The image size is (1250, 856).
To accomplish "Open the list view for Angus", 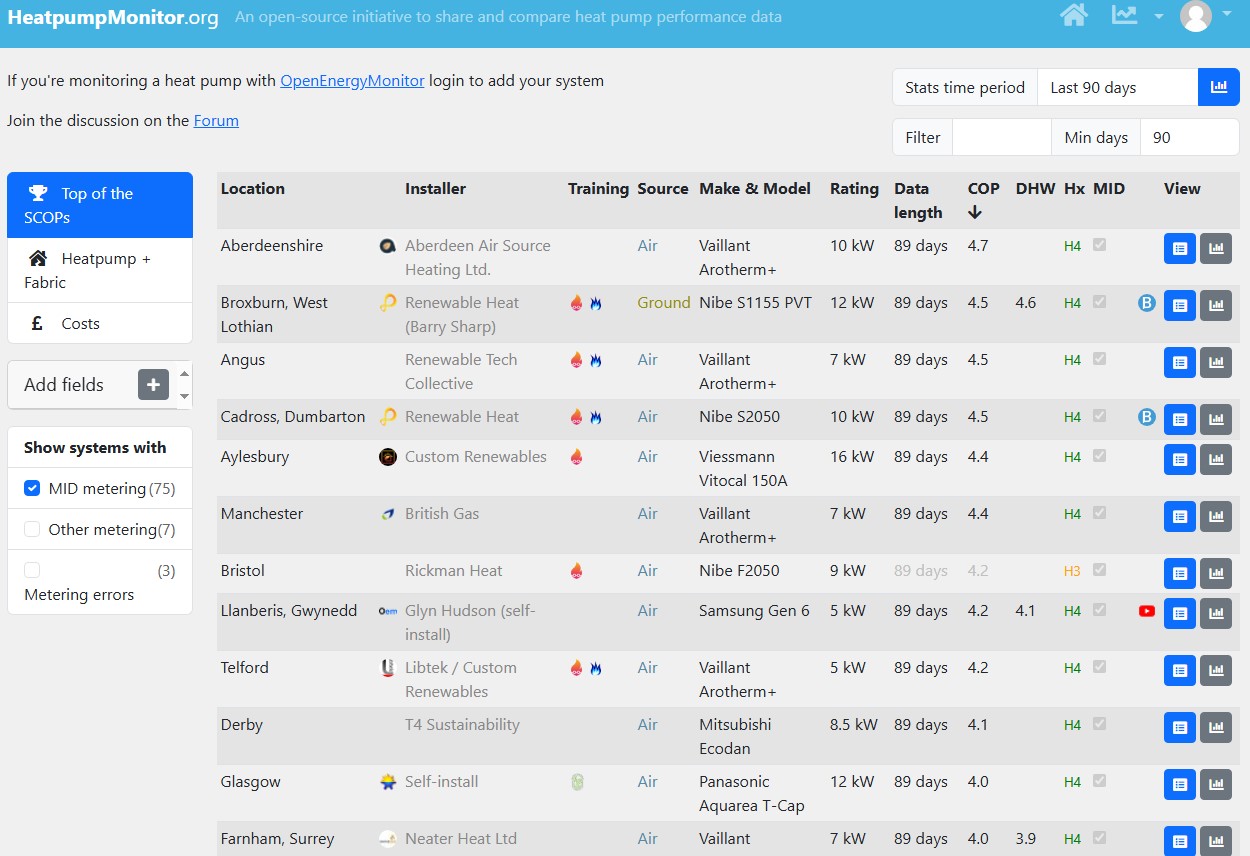I will click(1180, 363).
